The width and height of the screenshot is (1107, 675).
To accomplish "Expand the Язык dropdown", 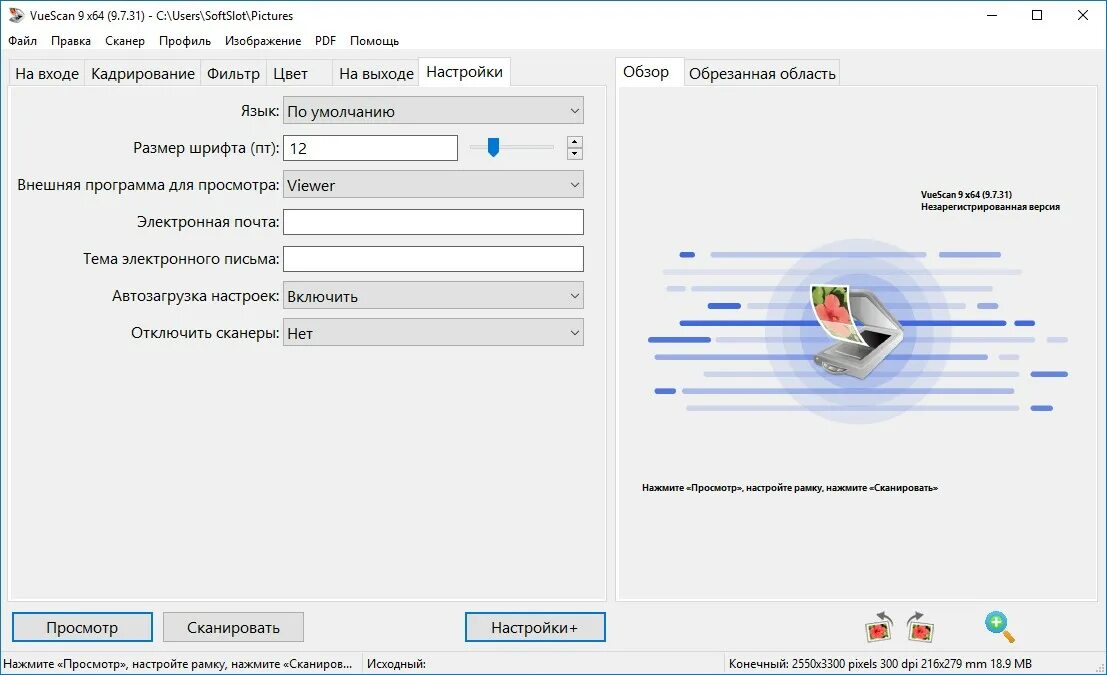I will pos(433,111).
